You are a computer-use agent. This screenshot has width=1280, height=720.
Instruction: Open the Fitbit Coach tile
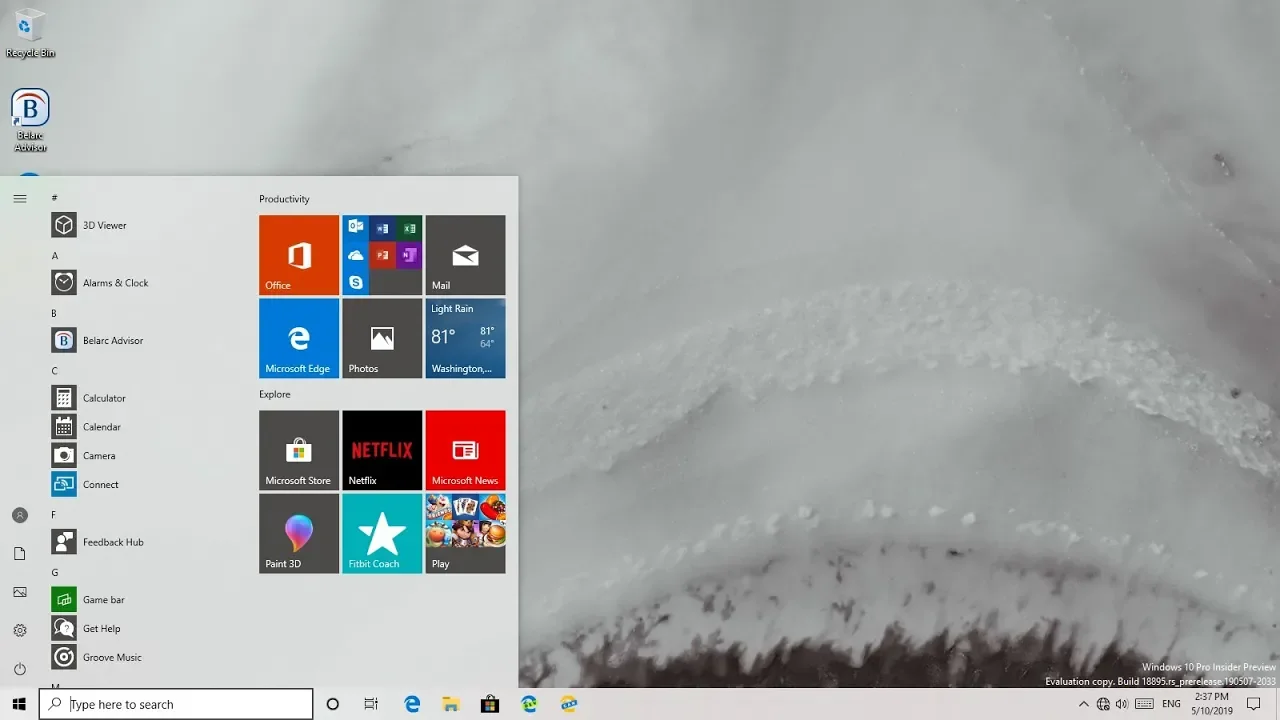click(382, 533)
